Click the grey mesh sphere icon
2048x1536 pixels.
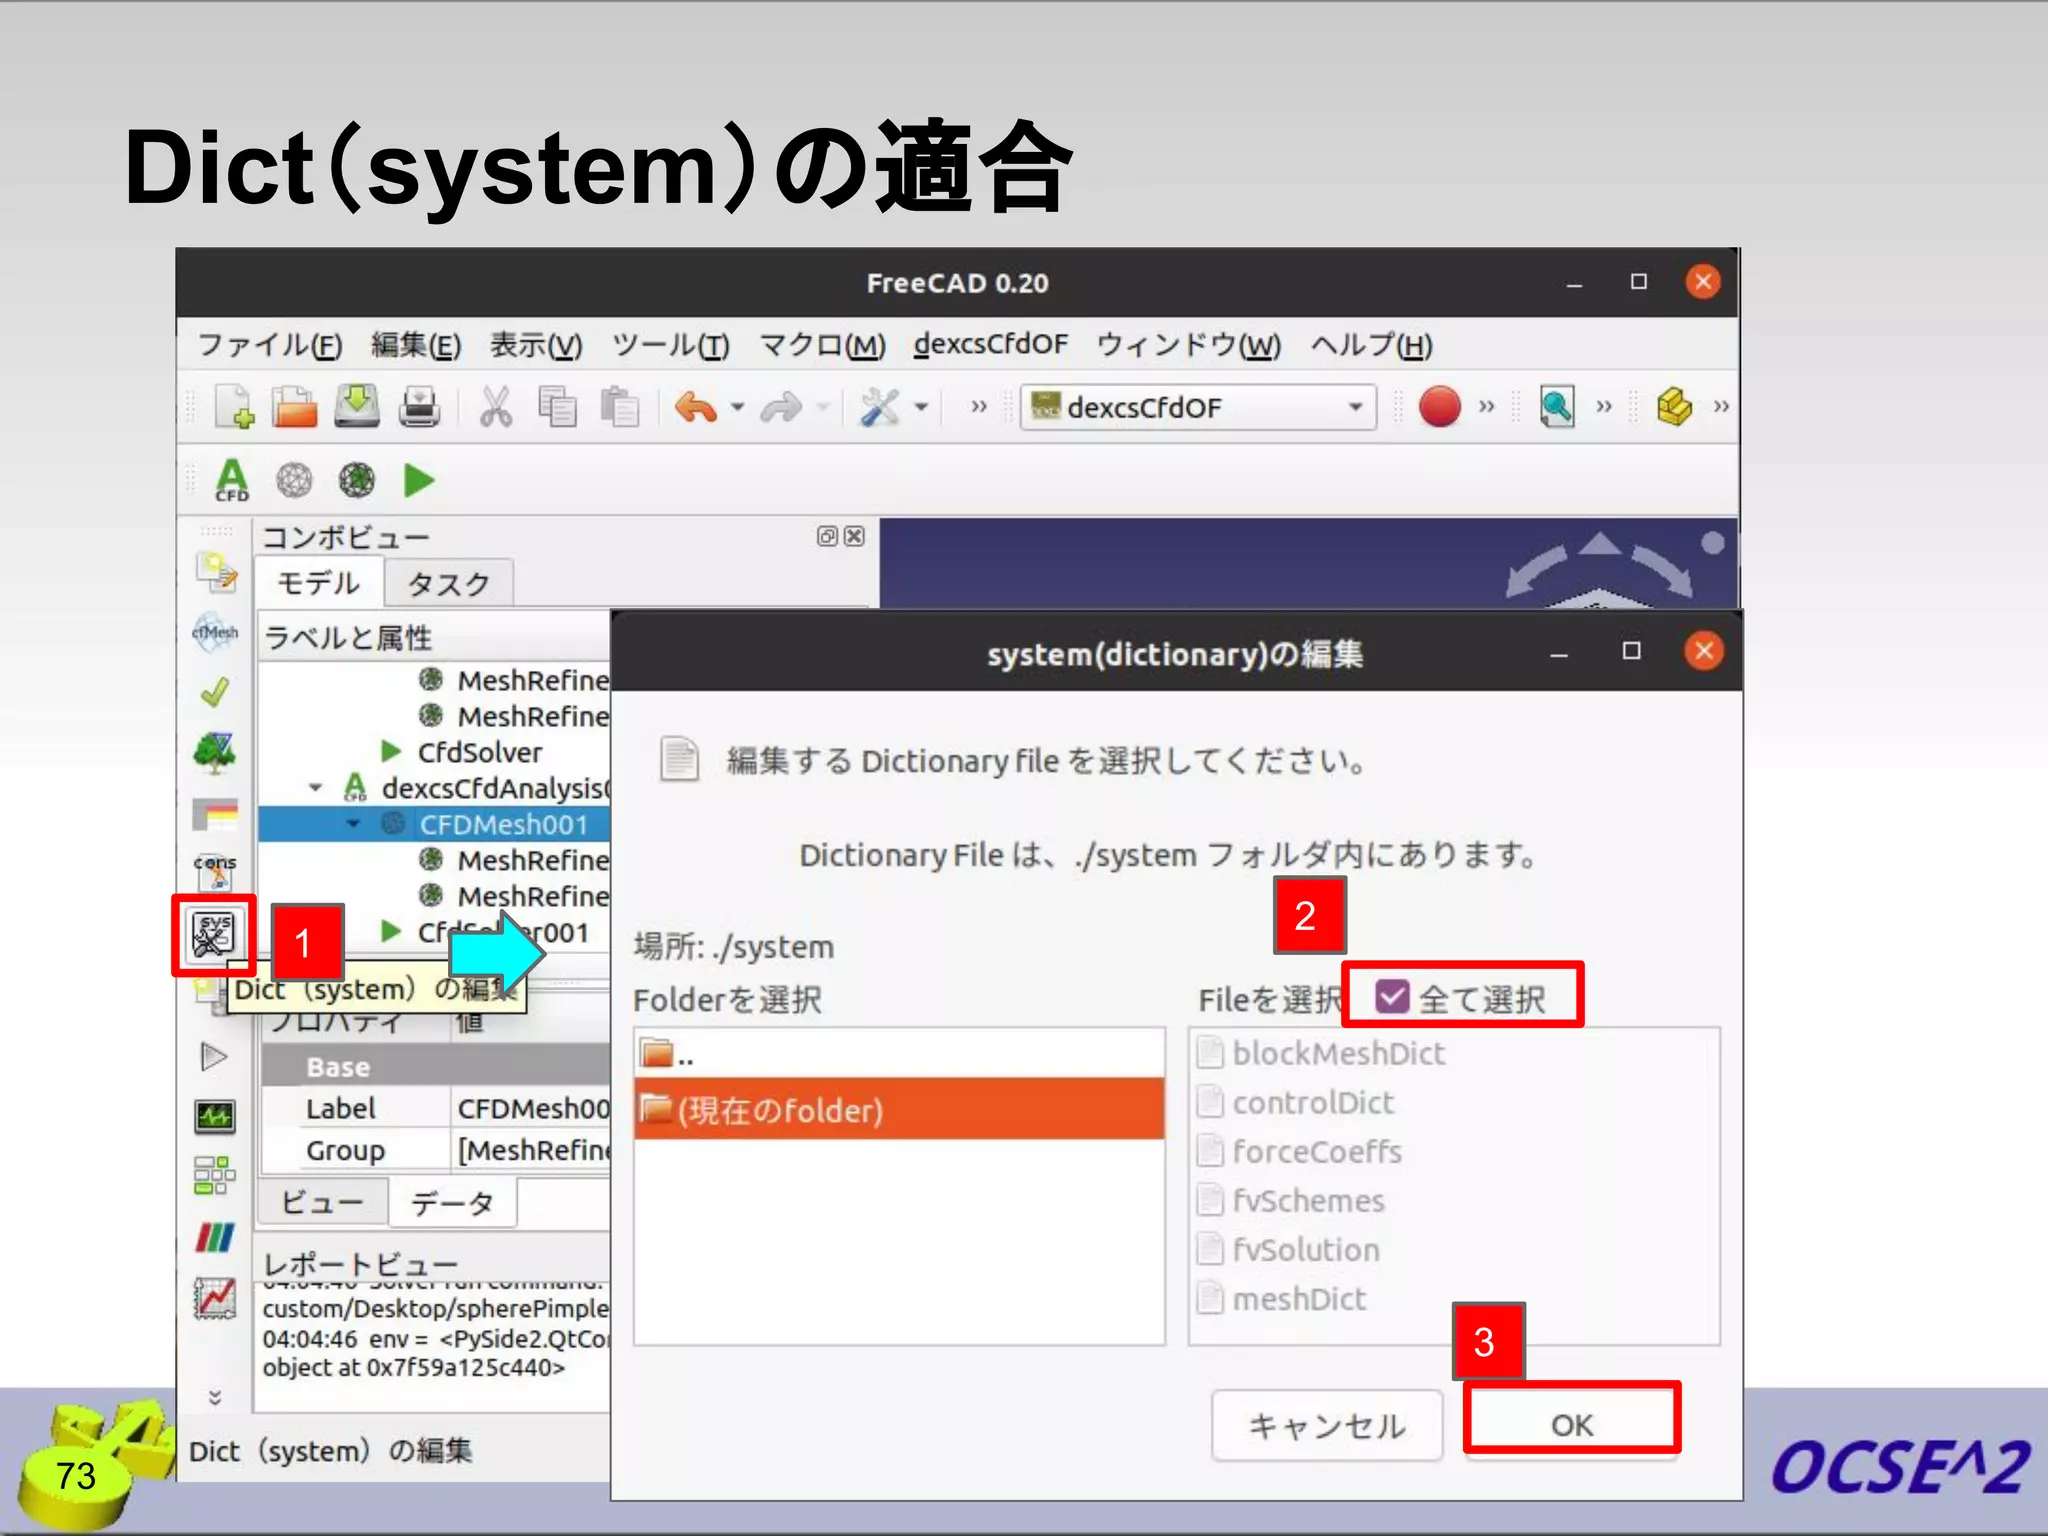tap(294, 480)
